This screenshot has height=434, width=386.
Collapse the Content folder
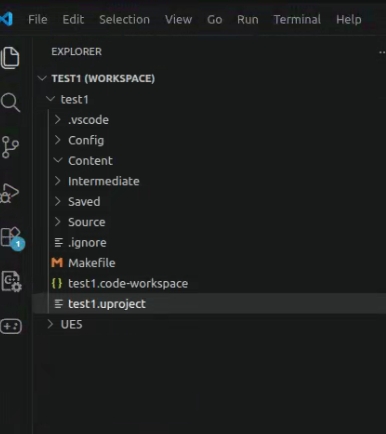click(x=58, y=160)
